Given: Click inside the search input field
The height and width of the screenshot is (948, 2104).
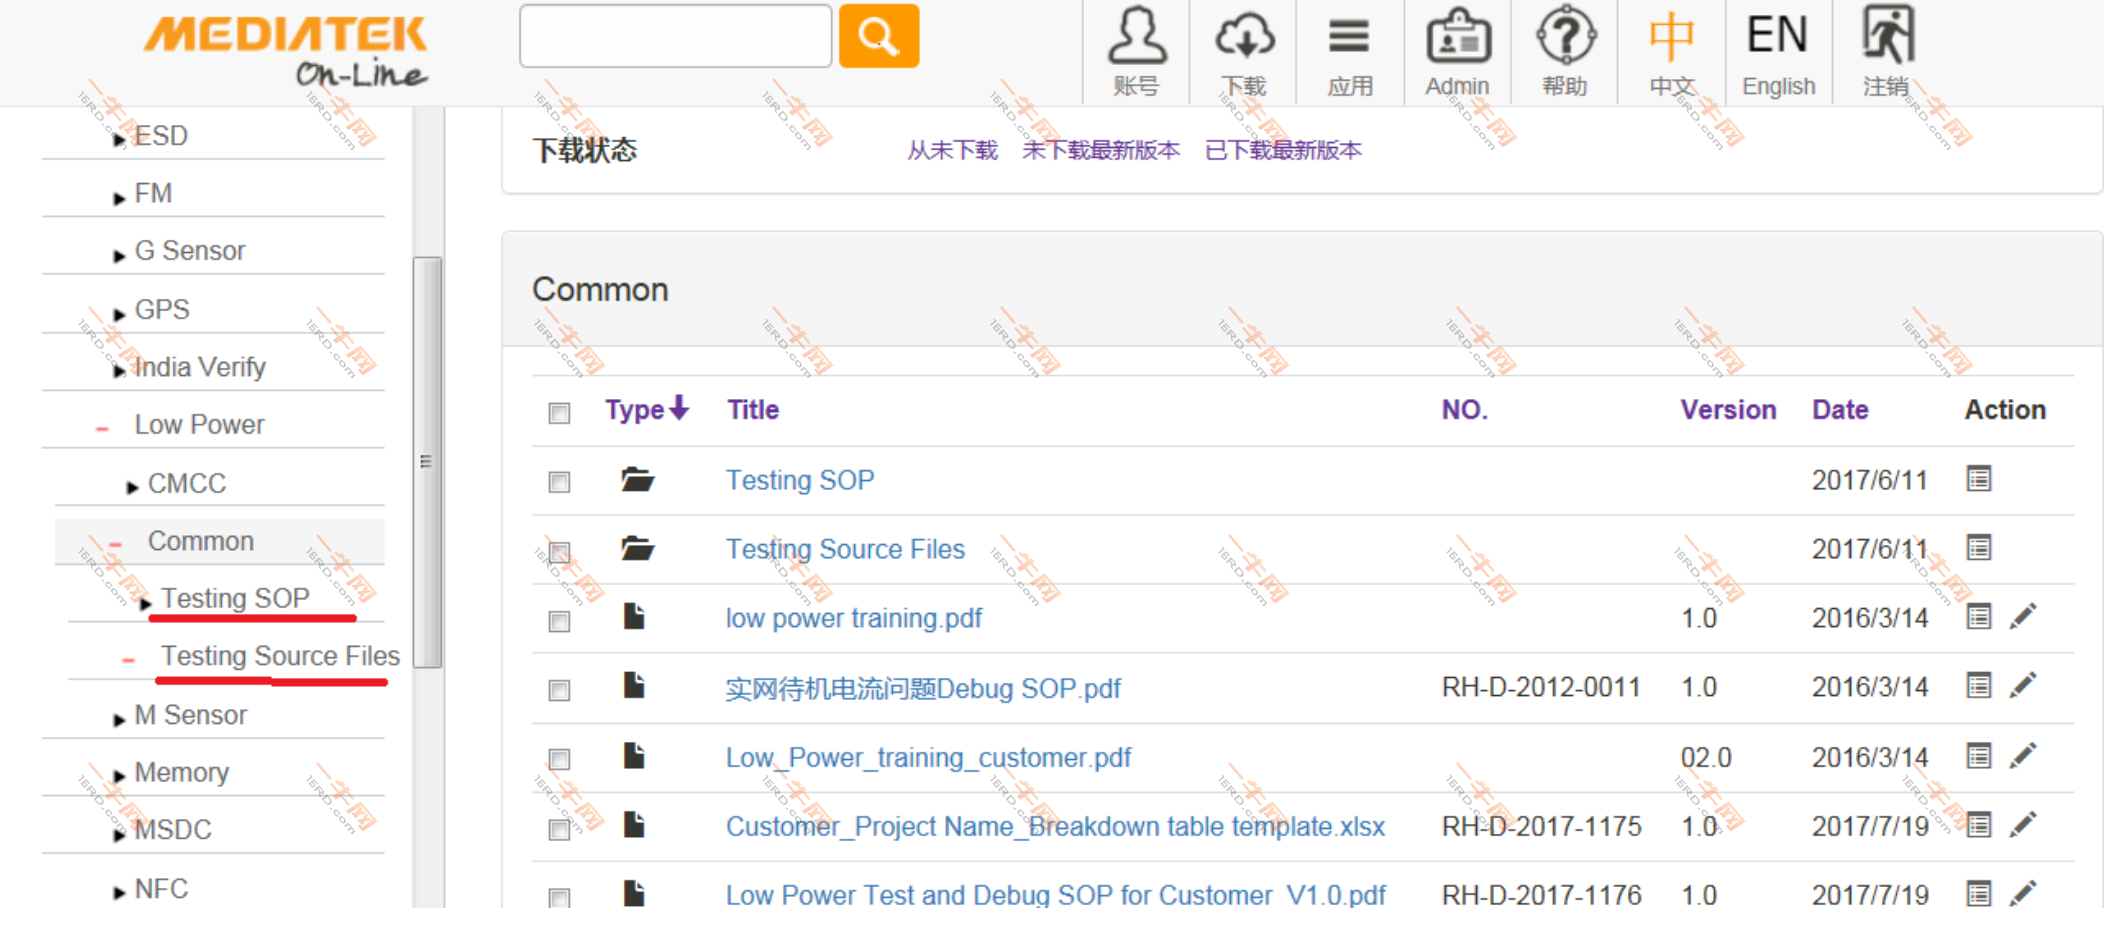Looking at the screenshot, I should pyautogui.click(x=674, y=35).
